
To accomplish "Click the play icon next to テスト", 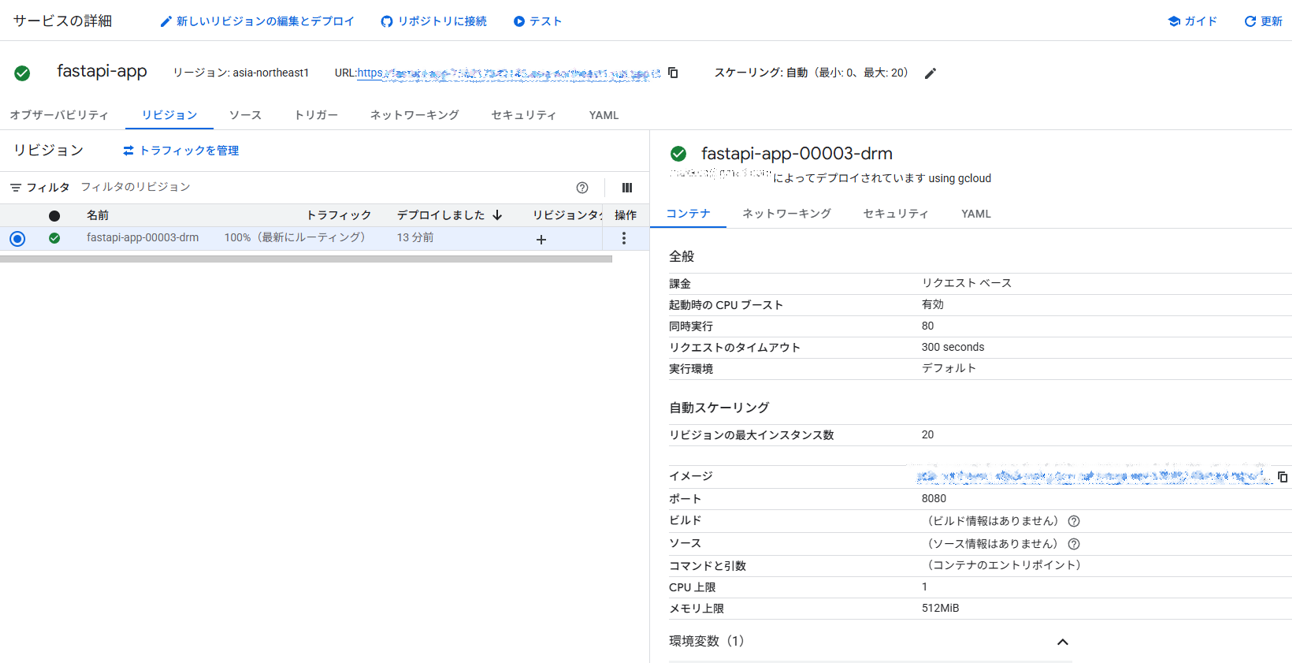I will [519, 21].
